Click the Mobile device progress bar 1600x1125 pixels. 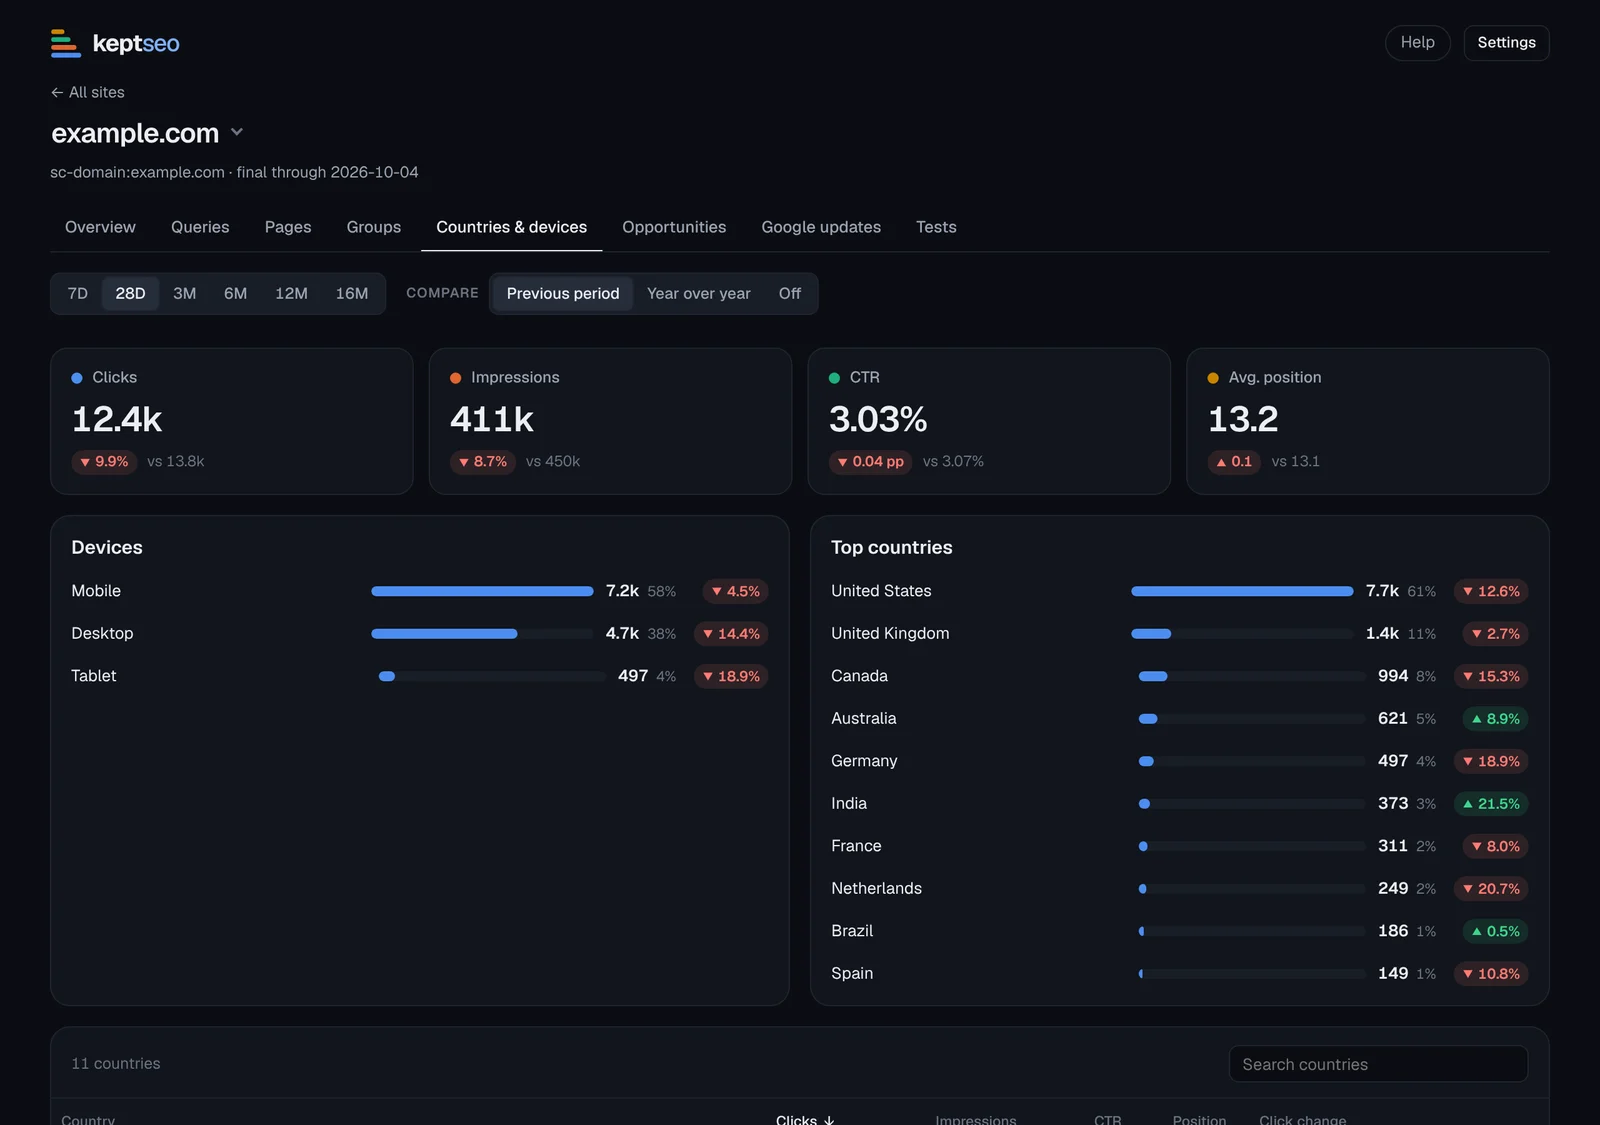click(482, 591)
